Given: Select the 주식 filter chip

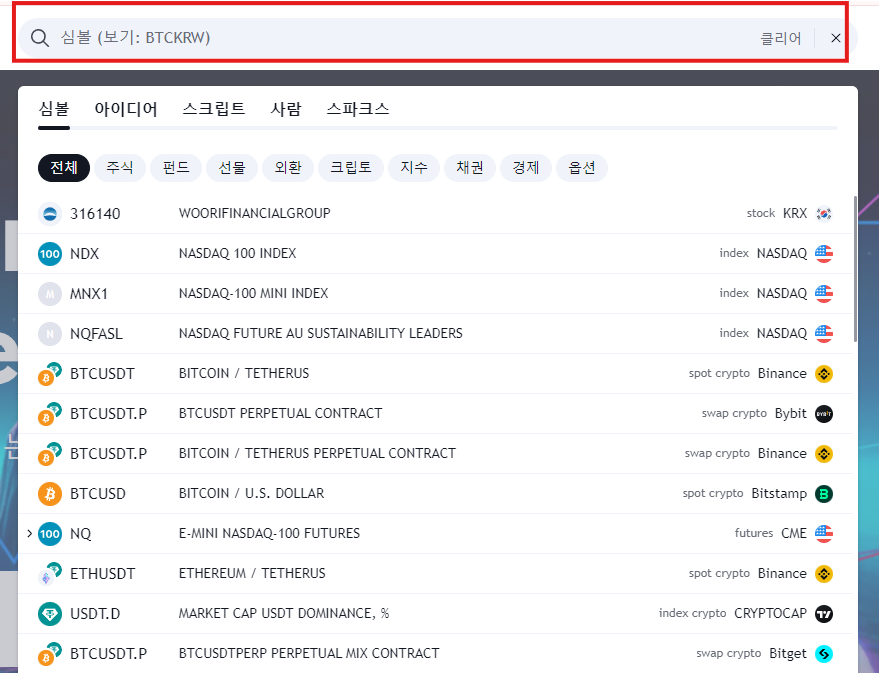Looking at the screenshot, I should (x=120, y=168).
